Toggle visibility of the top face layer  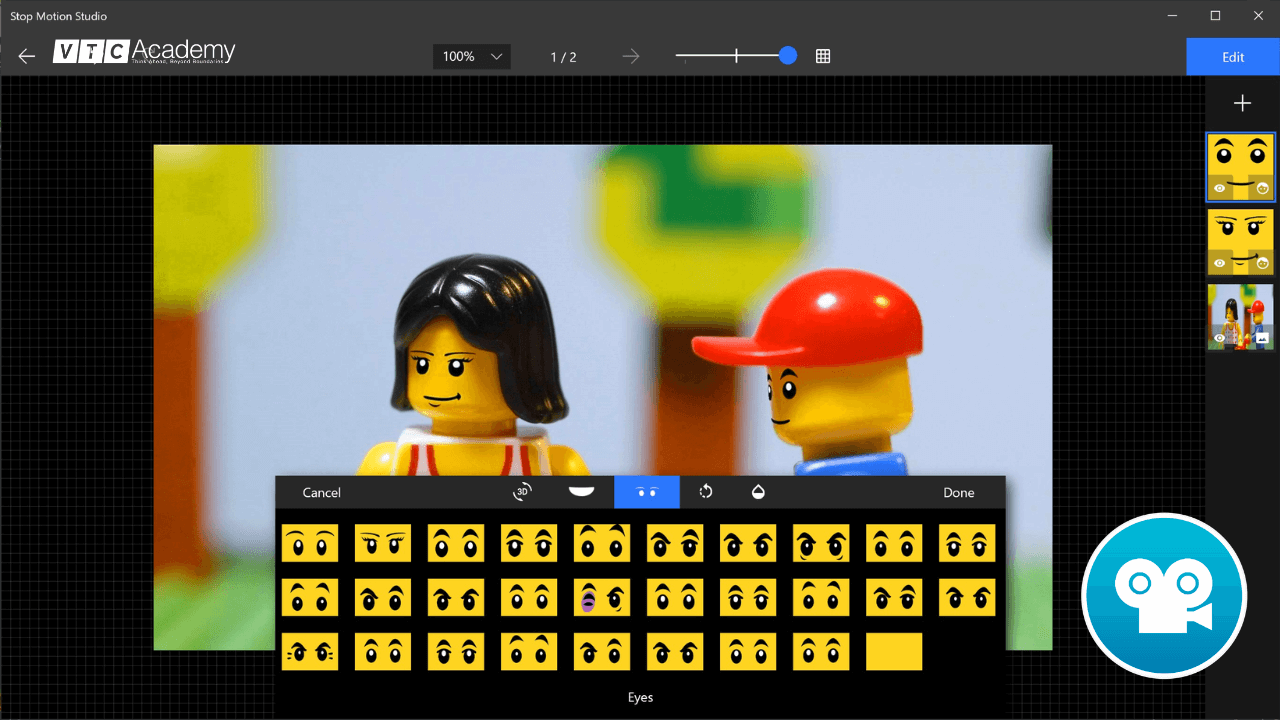tap(1218, 186)
